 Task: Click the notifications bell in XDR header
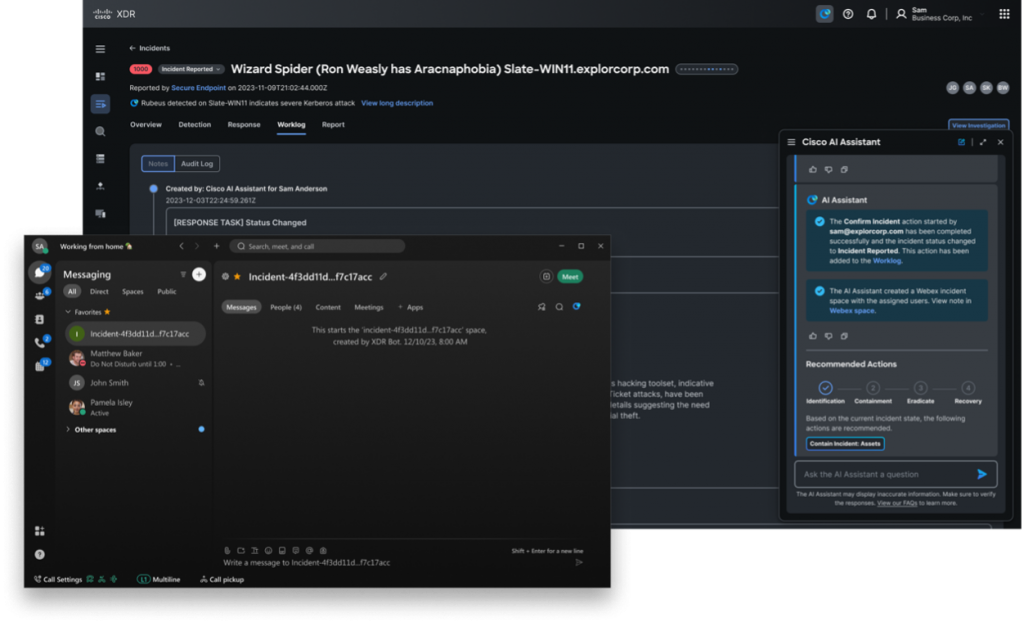pos(871,14)
